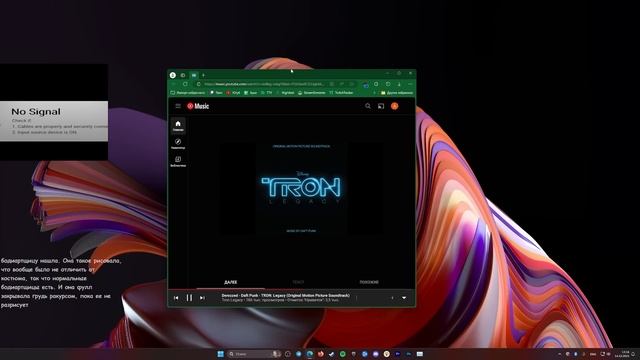Open the TurboReader bookmark
640x360 pixels.
[x=341, y=93]
